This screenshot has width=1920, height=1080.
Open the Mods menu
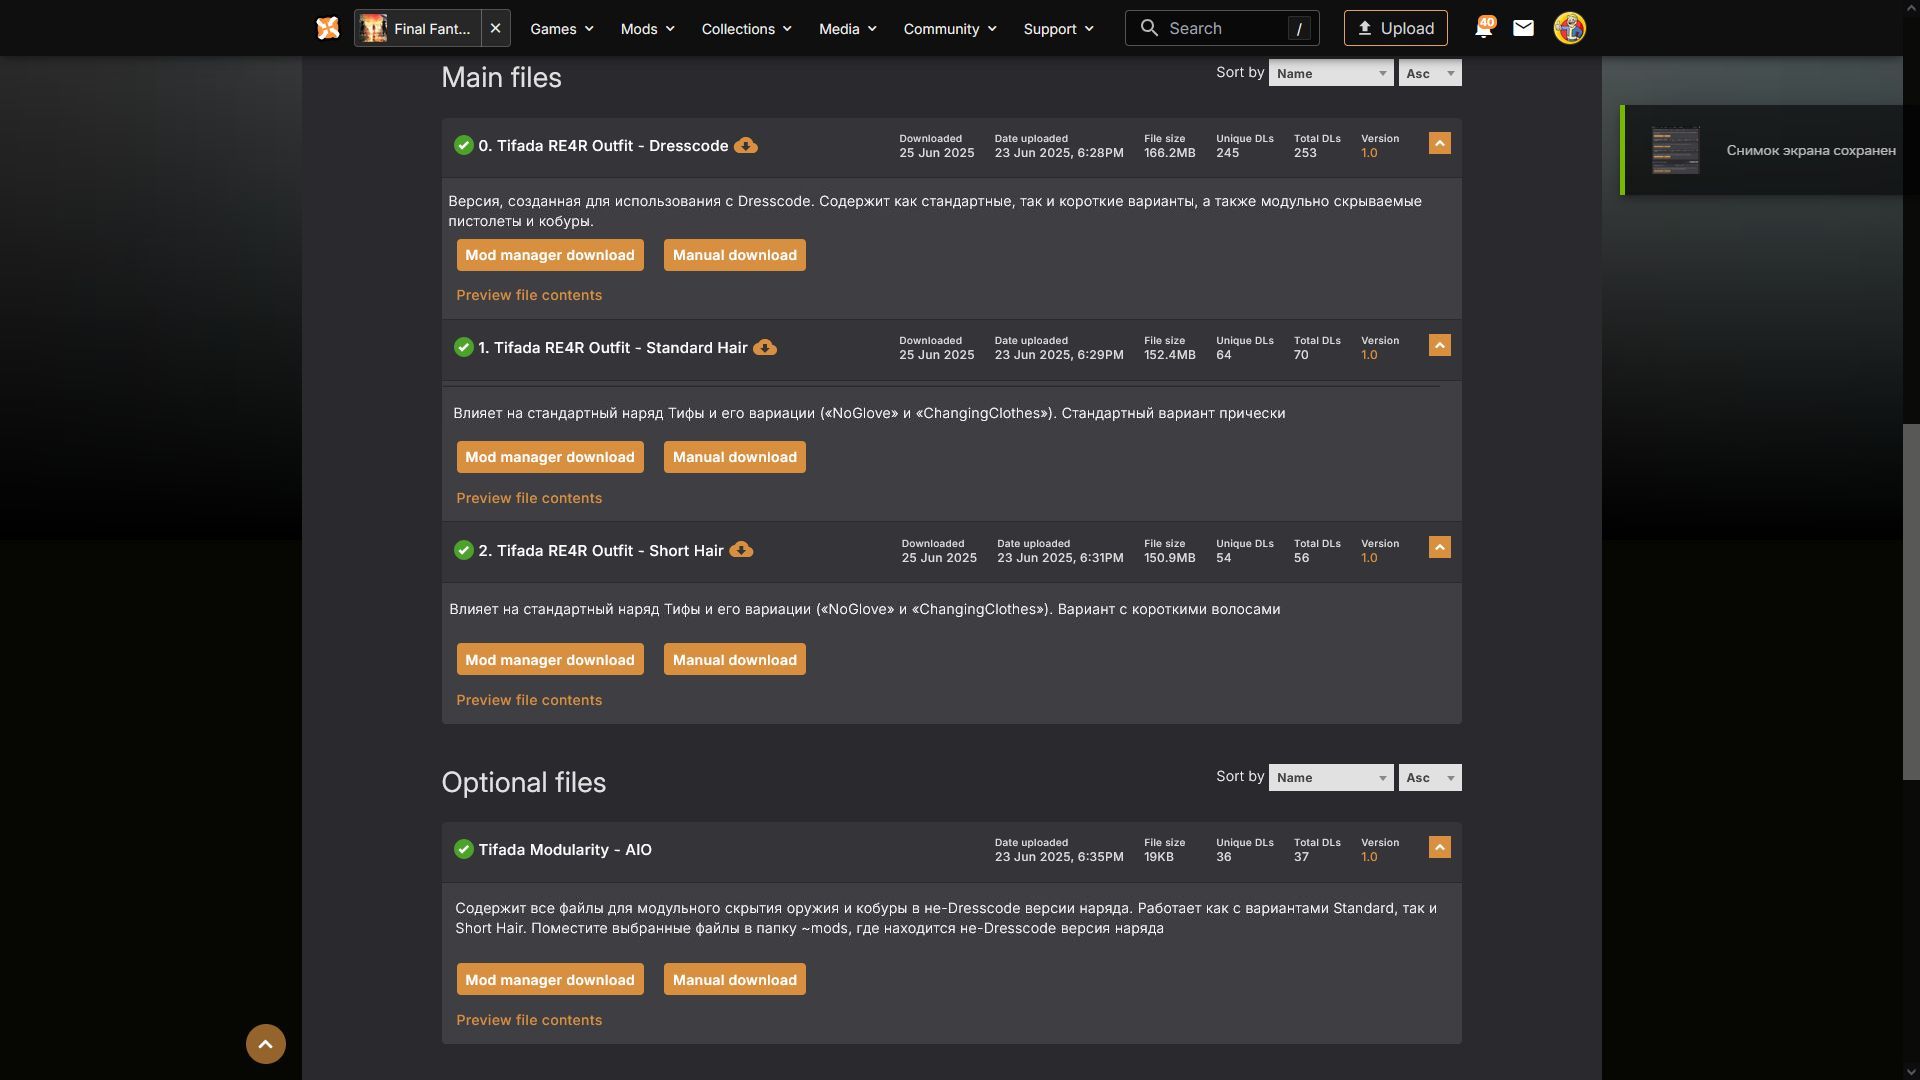click(x=647, y=28)
